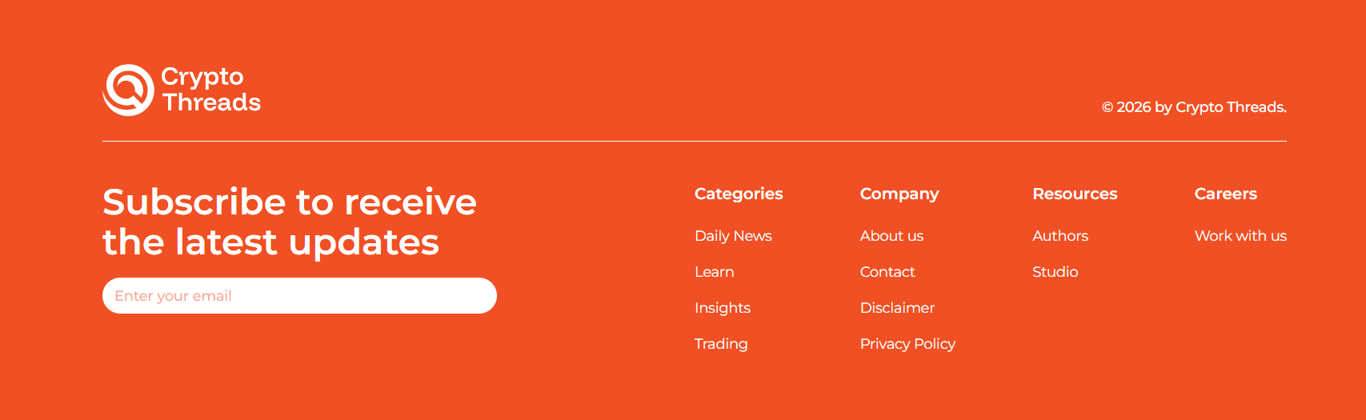Viewport: 1366px width, 420px height.
Task: Go to the Learn category
Action: (x=714, y=272)
